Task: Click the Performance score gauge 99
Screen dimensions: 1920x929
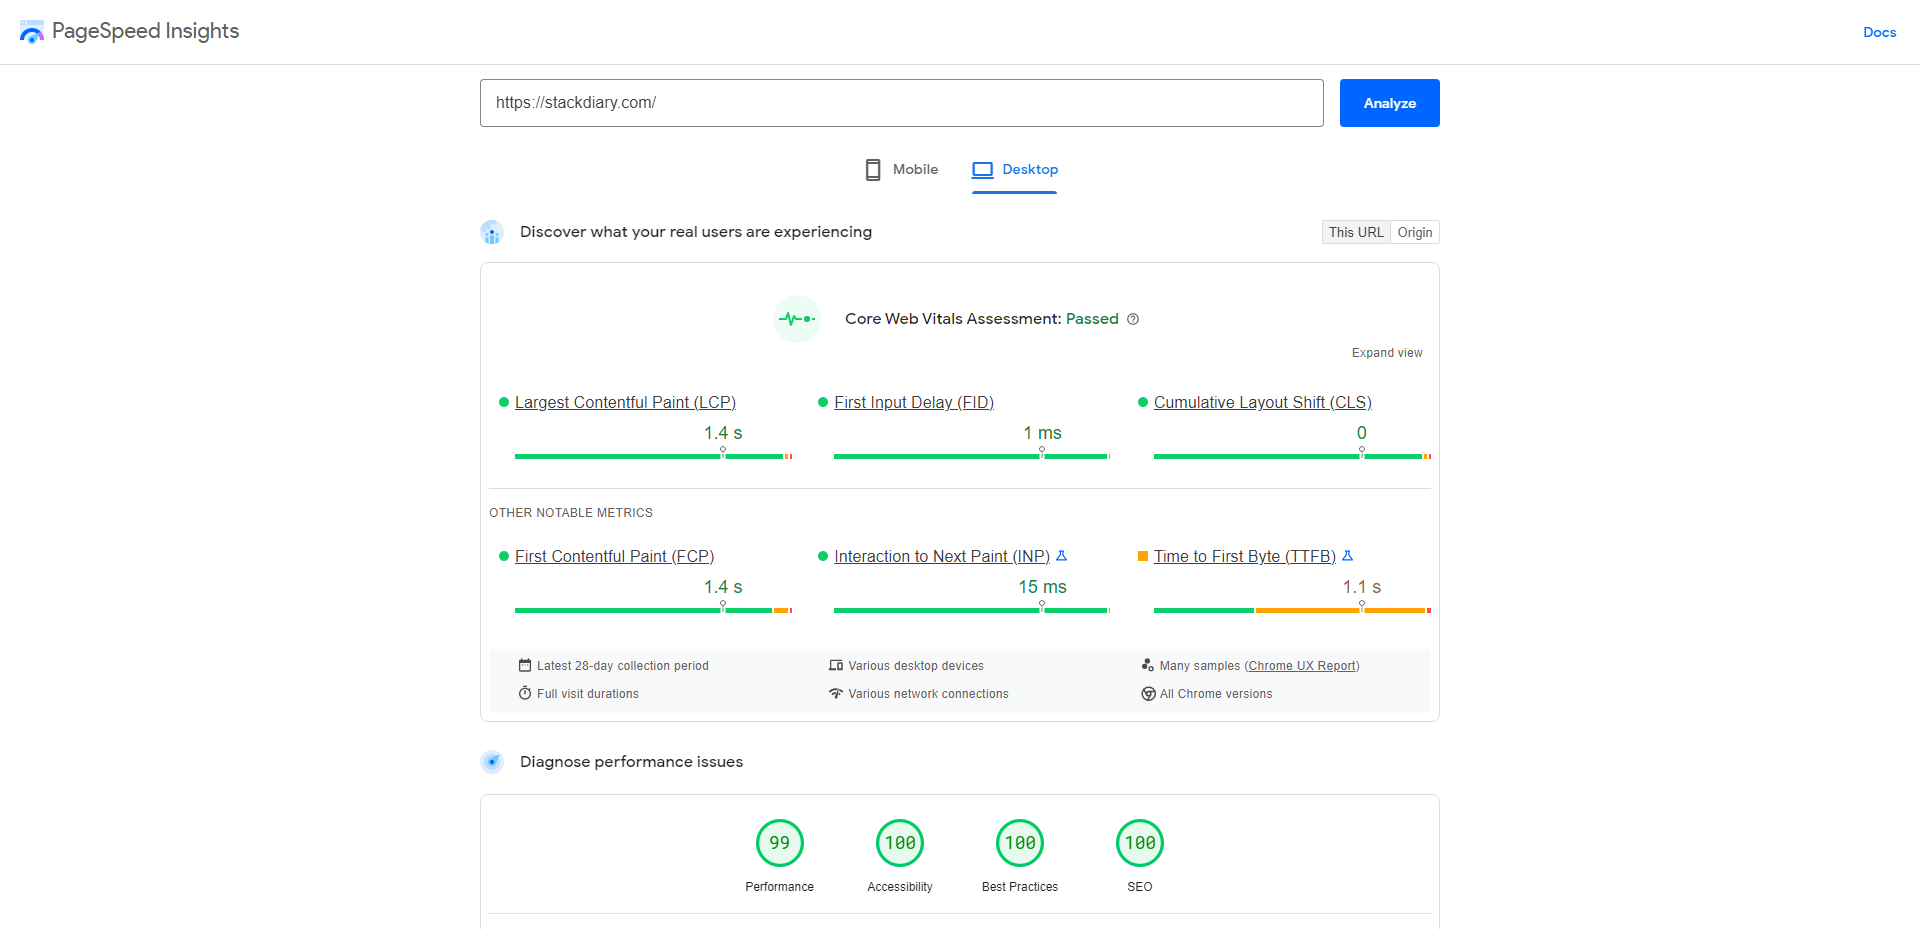Action: coord(780,843)
